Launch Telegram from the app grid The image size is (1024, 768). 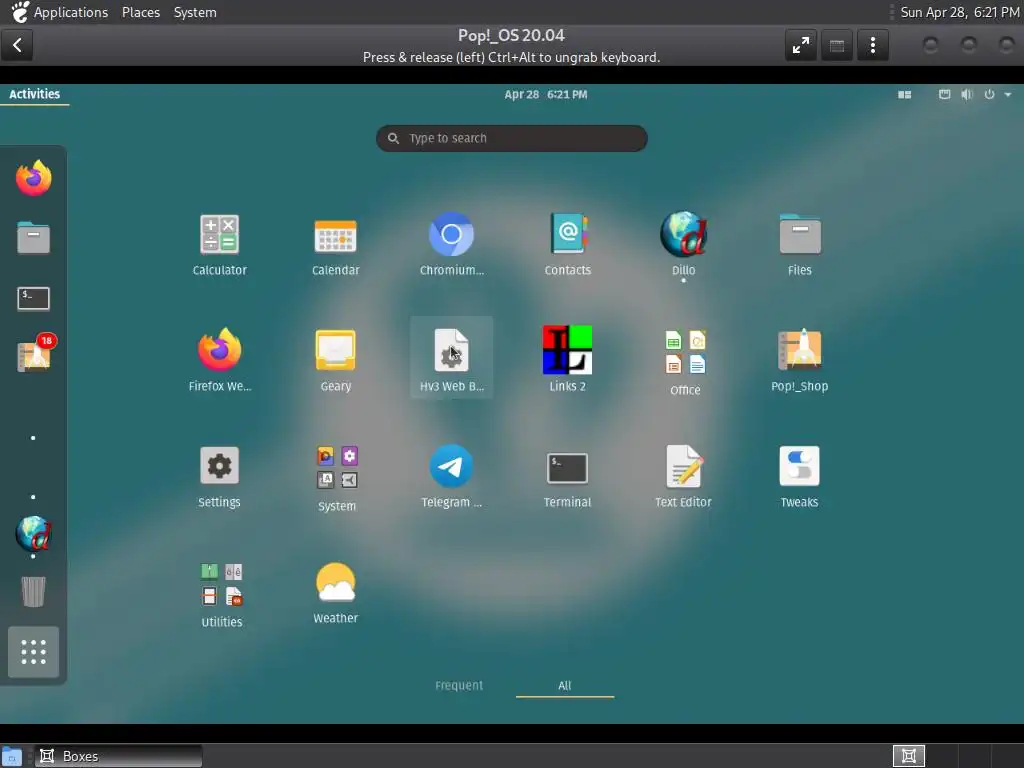451,477
